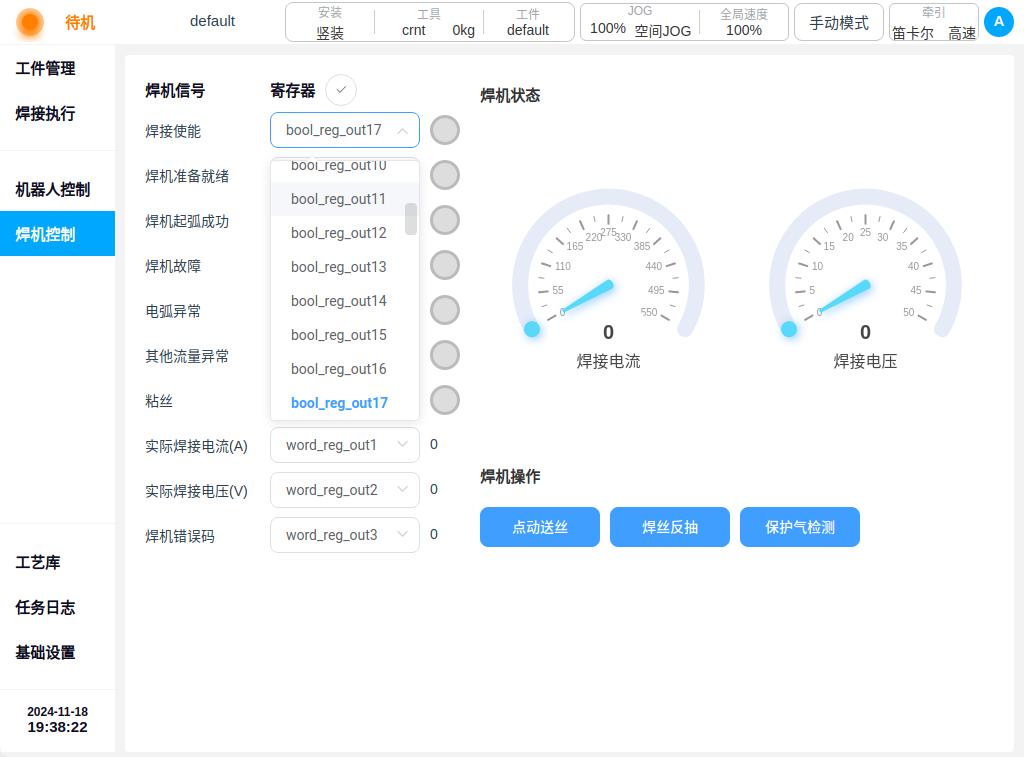
Task: Click the 手动模式 mode selector
Action: point(839,23)
